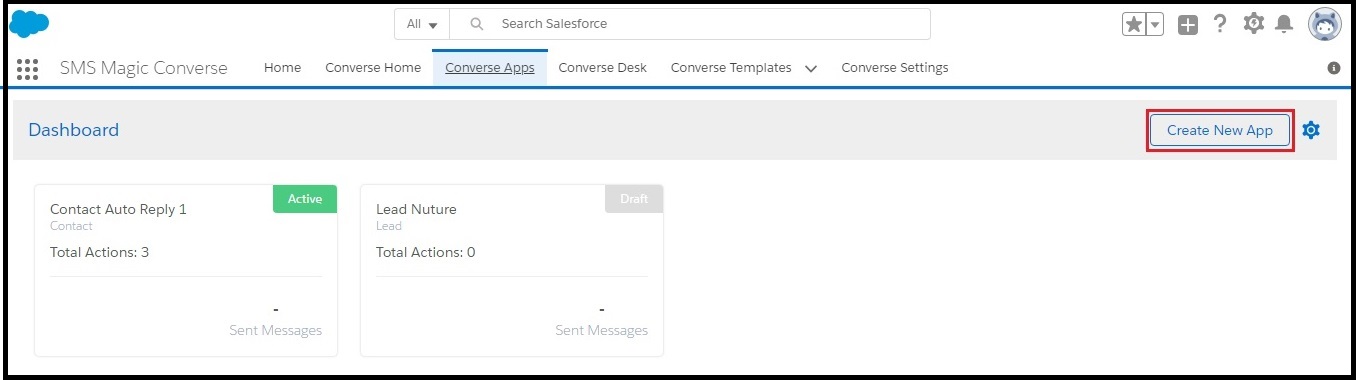Open the App Launcher grid icon
The image size is (1356, 380).
tap(28, 69)
